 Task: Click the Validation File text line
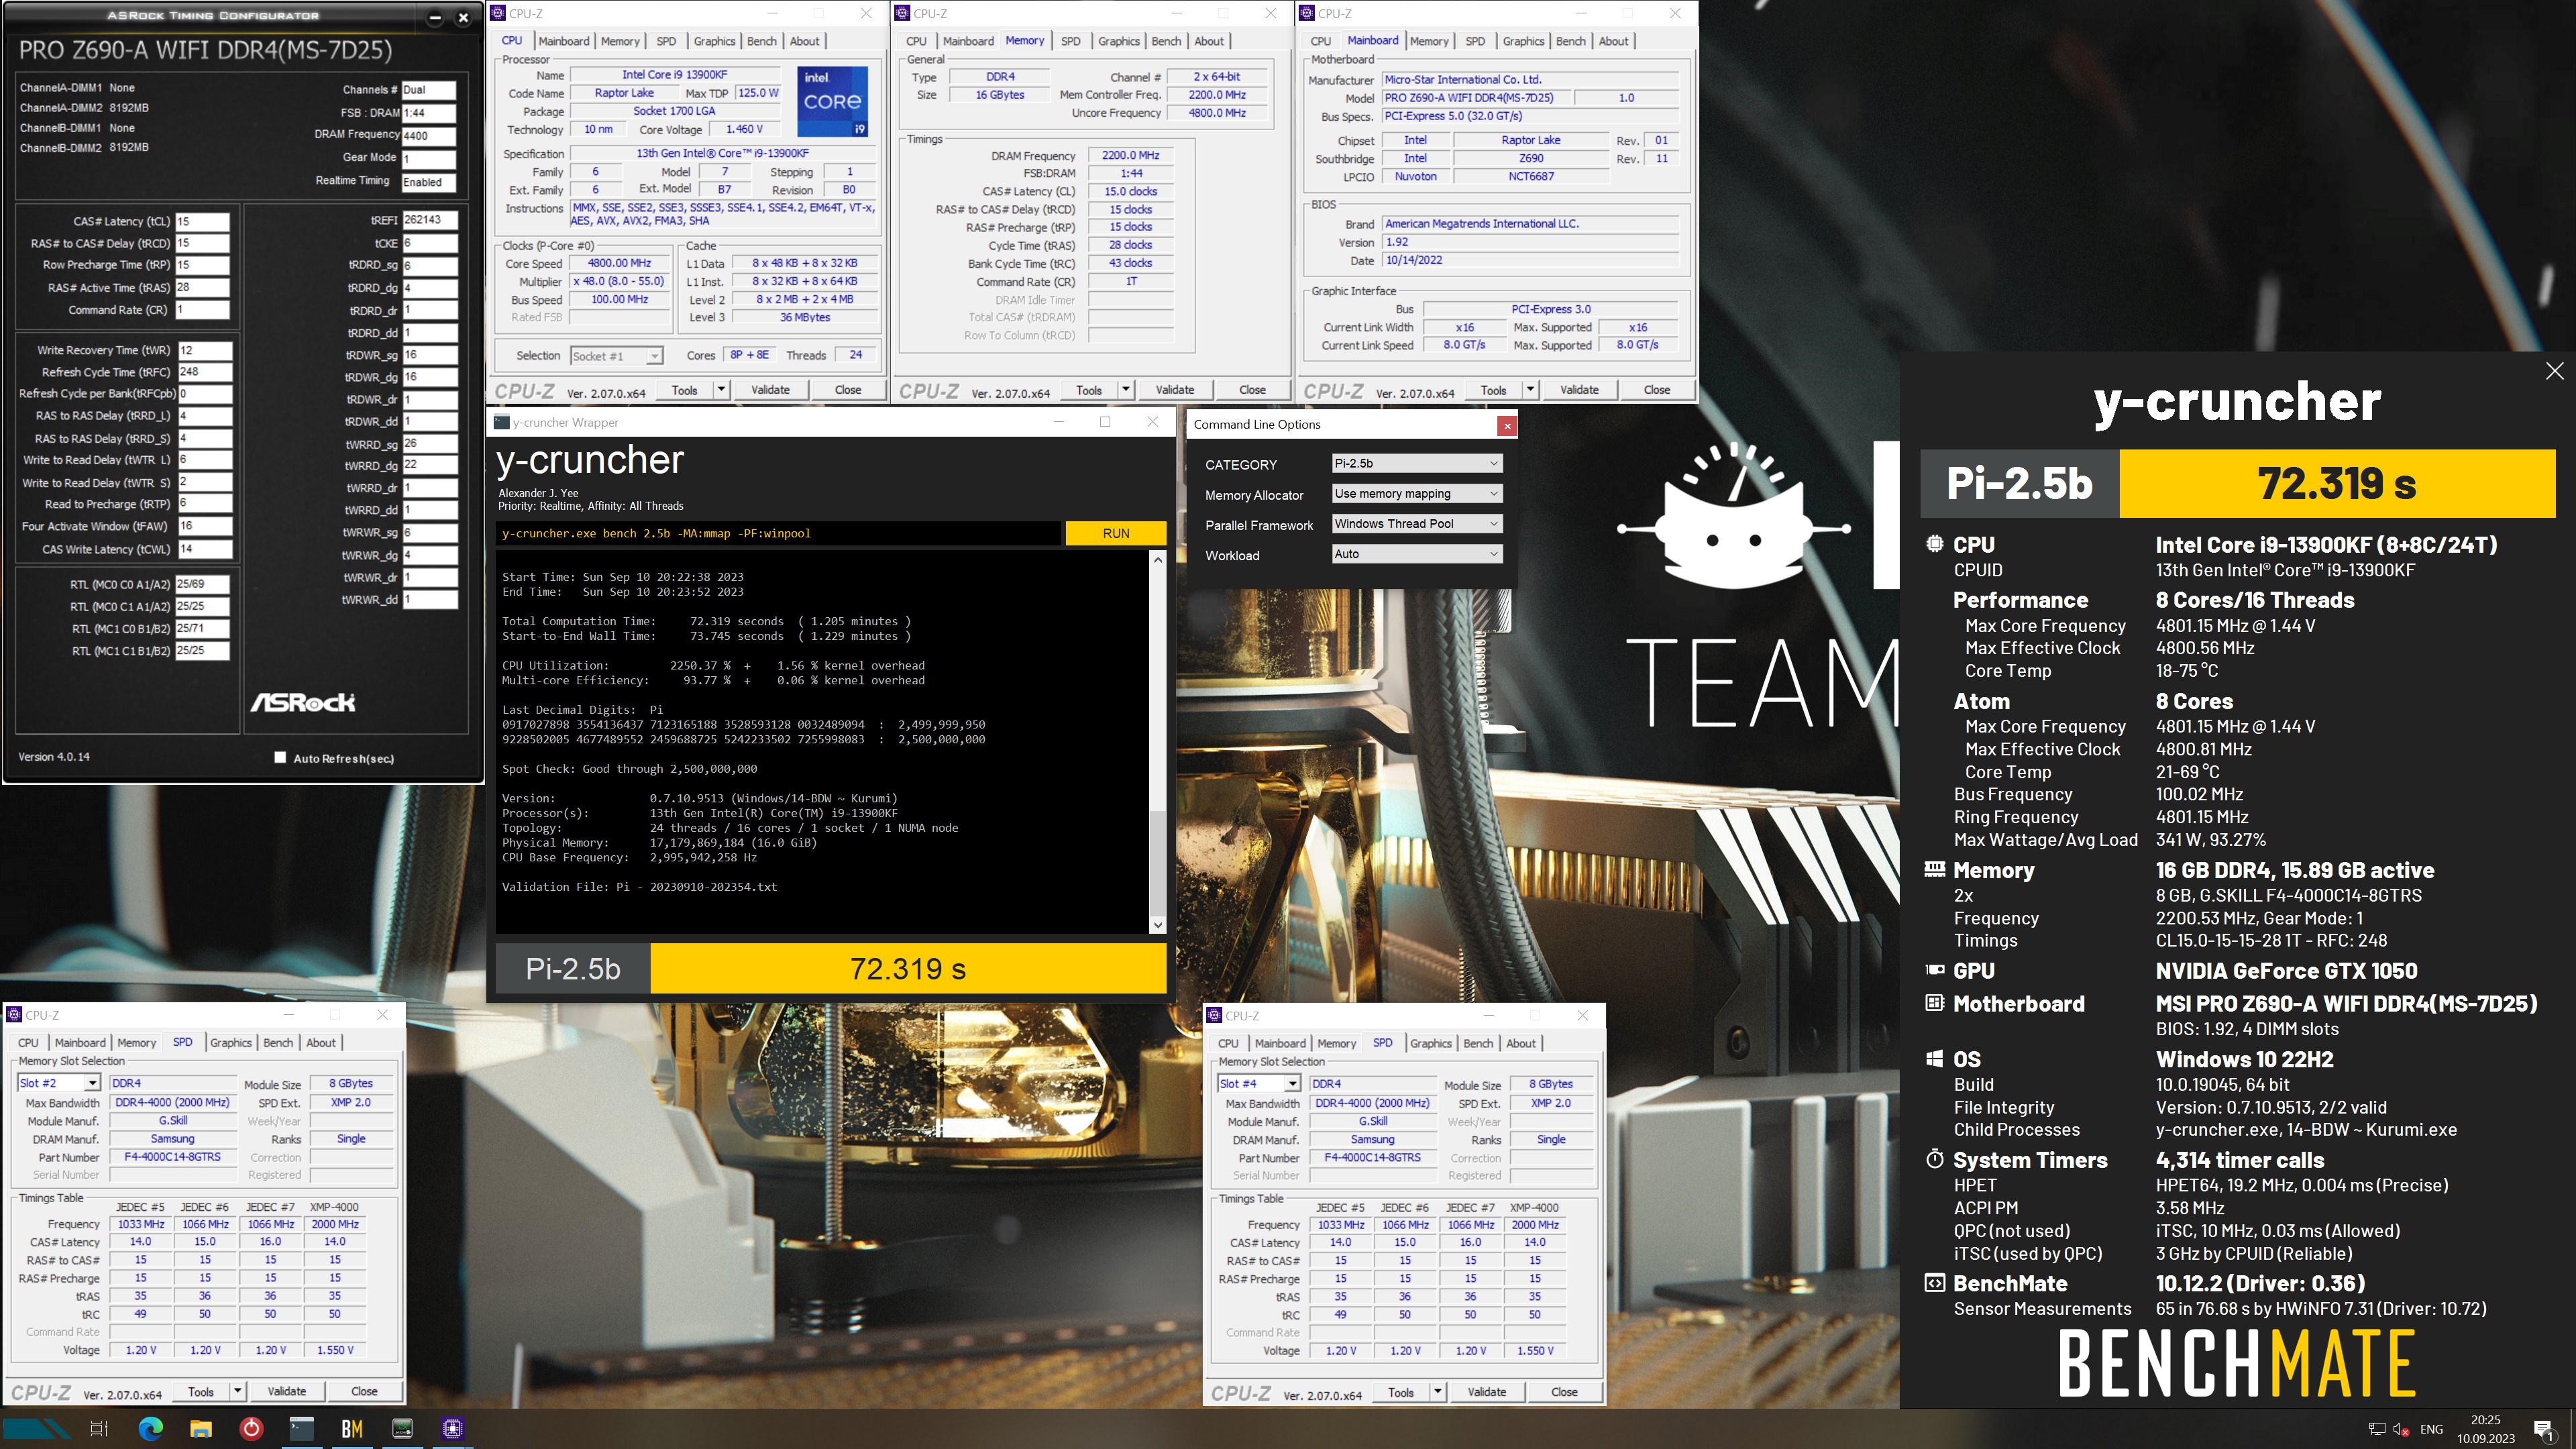(639, 887)
